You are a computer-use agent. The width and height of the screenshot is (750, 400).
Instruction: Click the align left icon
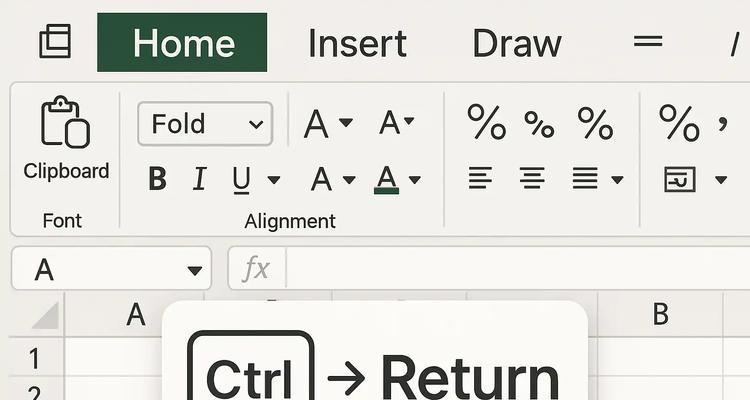pyautogui.click(x=480, y=178)
